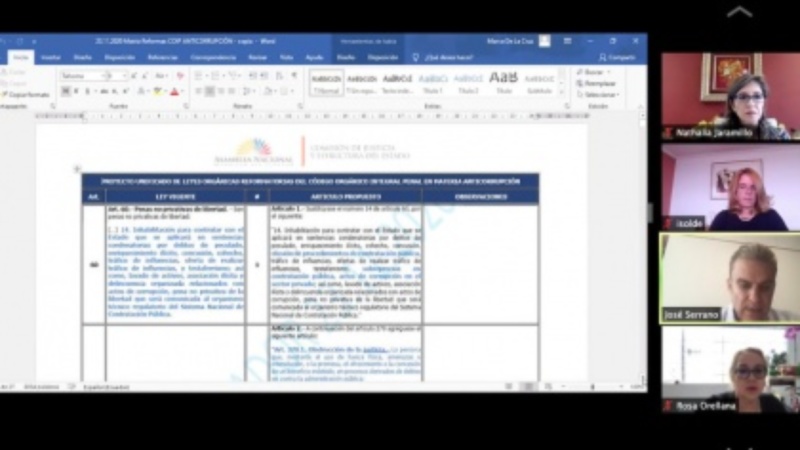Viewport: 800px width, 450px height.
Task: Click the lightbulb '¿Qué desea hacer?' search
Action: click(x=443, y=58)
